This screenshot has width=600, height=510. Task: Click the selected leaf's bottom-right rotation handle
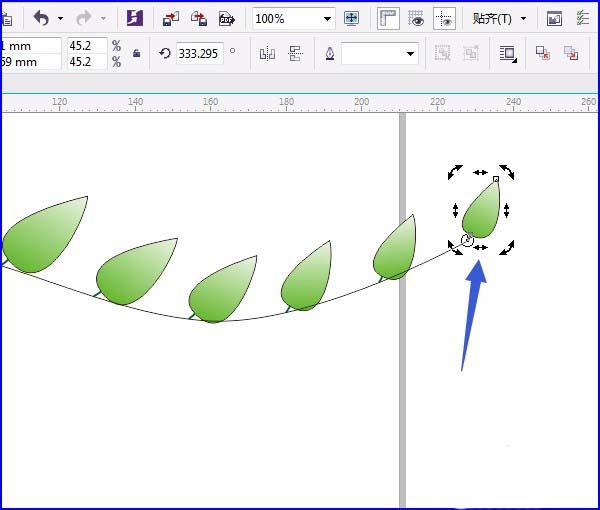pyautogui.click(x=507, y=247)
